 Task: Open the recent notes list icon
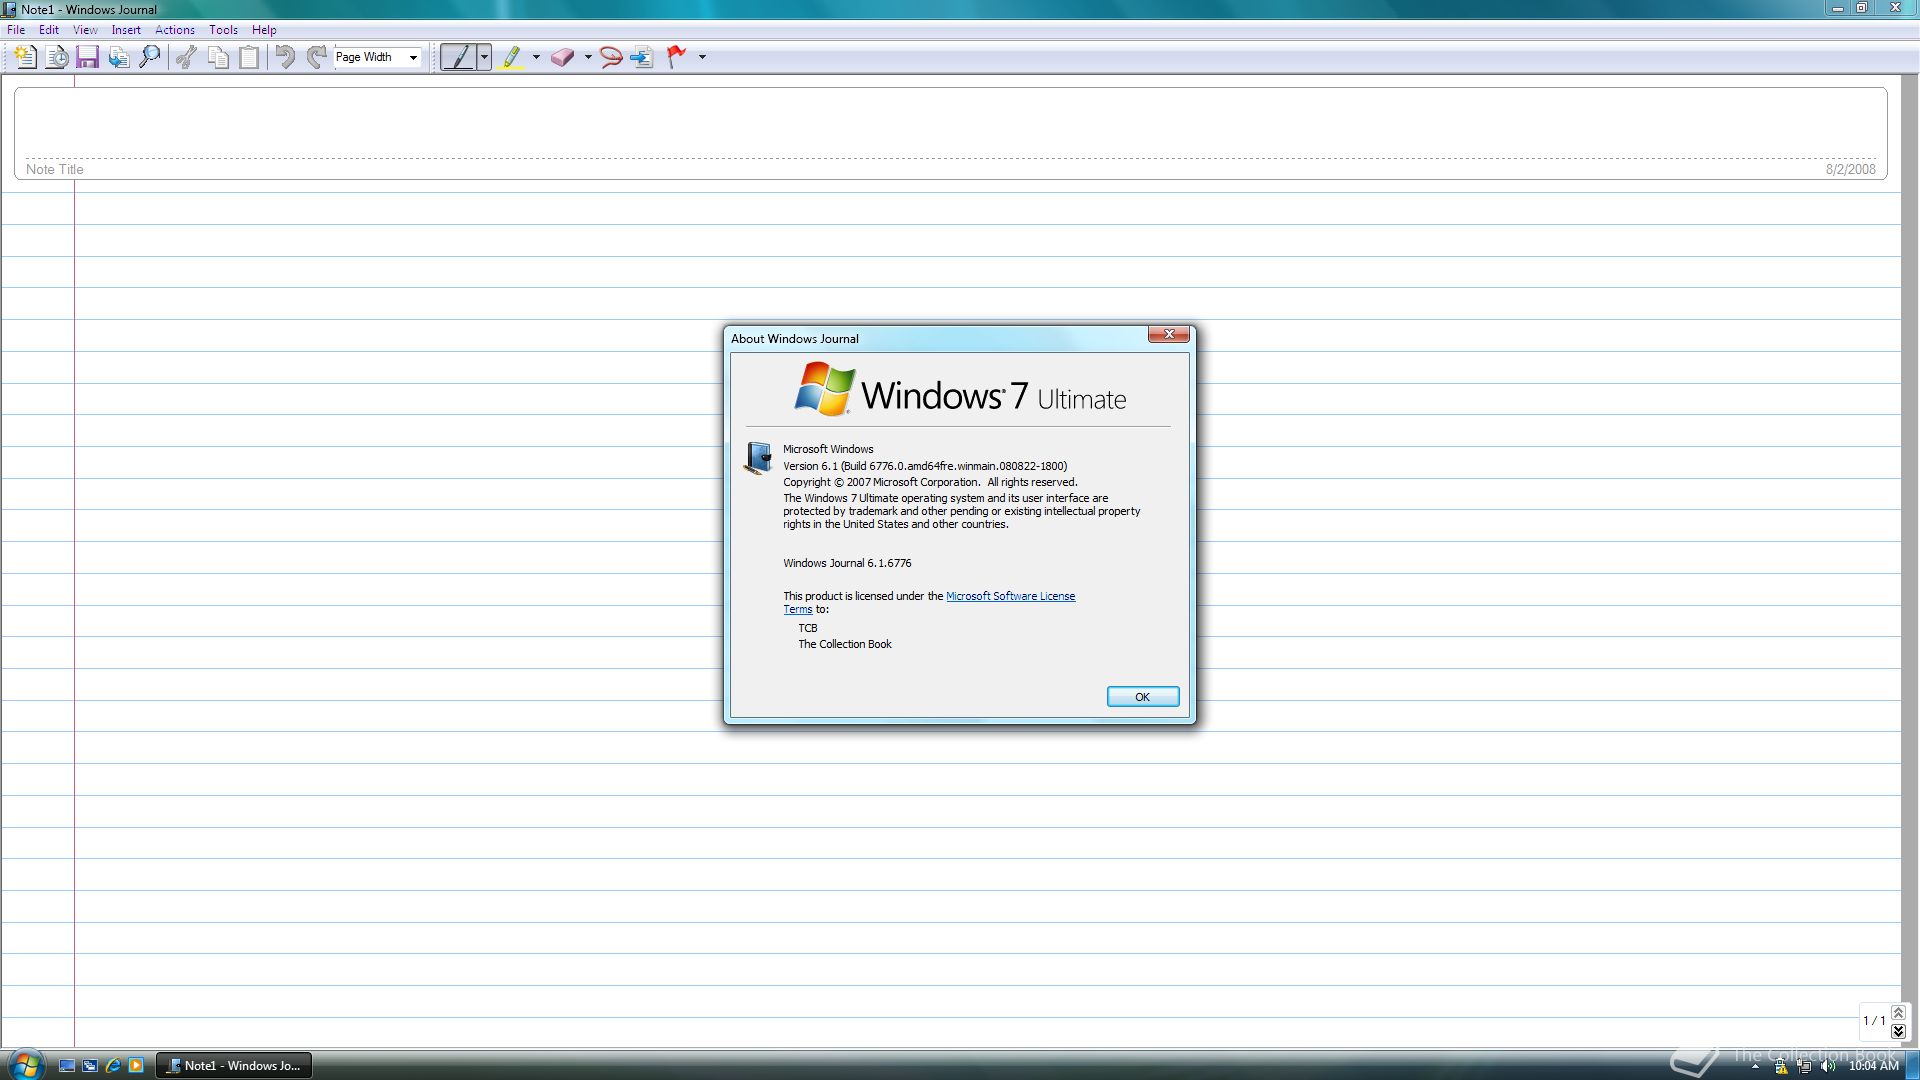[x=57, y=57]
